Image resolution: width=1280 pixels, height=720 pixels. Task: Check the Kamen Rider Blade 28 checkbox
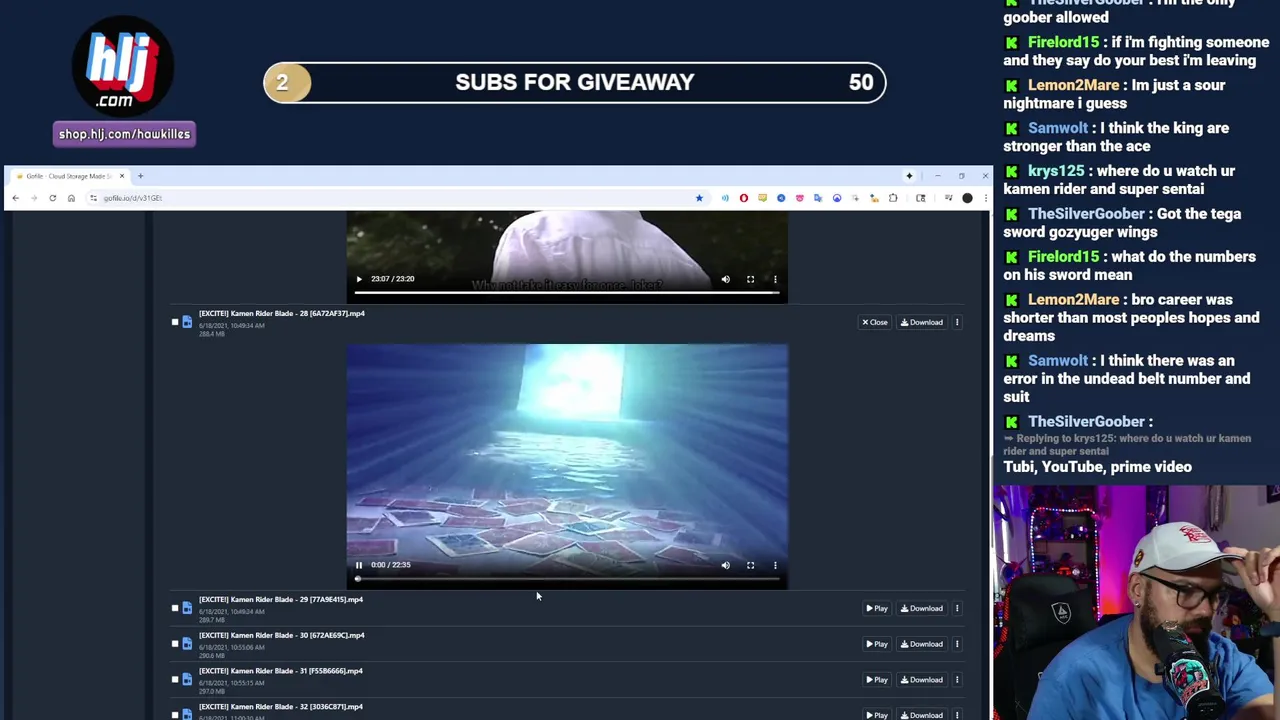(x=175, y=322)
